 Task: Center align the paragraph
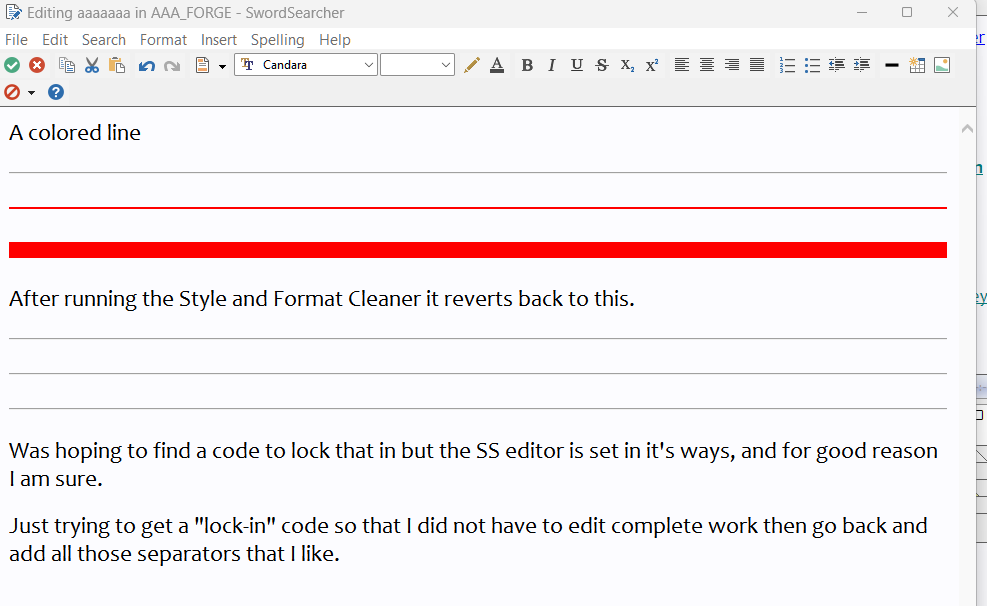click(x=707, y=65)
